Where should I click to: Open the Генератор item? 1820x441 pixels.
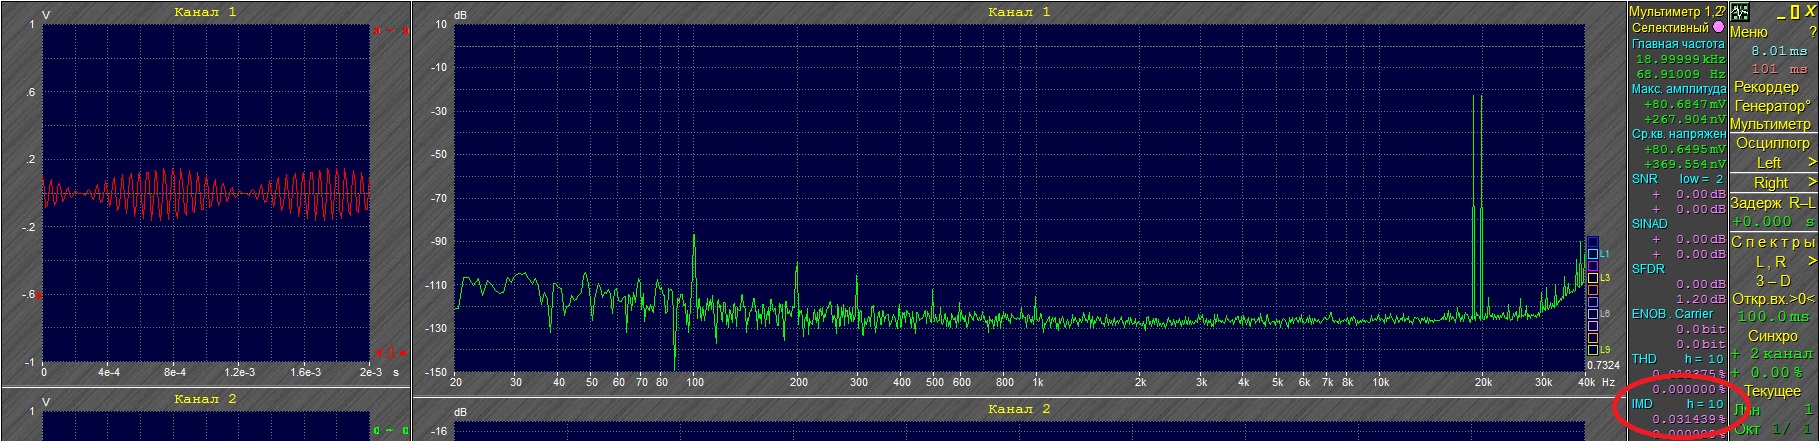coord(1773,106)
